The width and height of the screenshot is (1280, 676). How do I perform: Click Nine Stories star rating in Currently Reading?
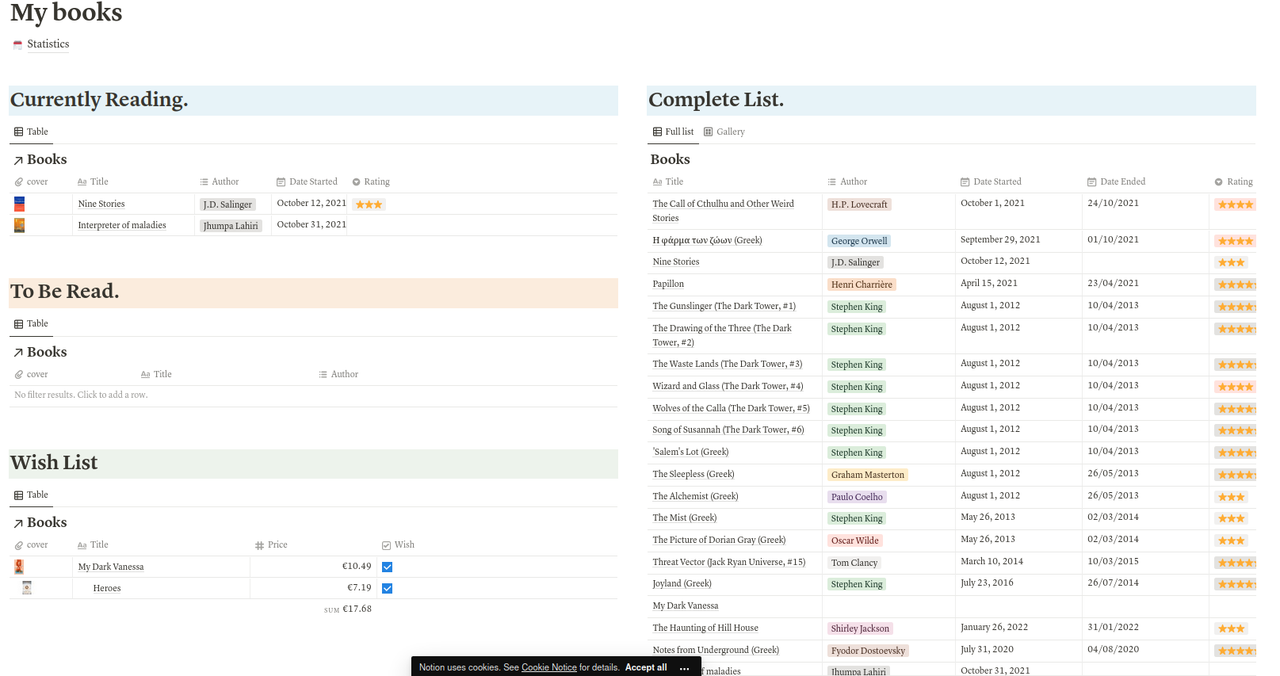tap(369, 204)
